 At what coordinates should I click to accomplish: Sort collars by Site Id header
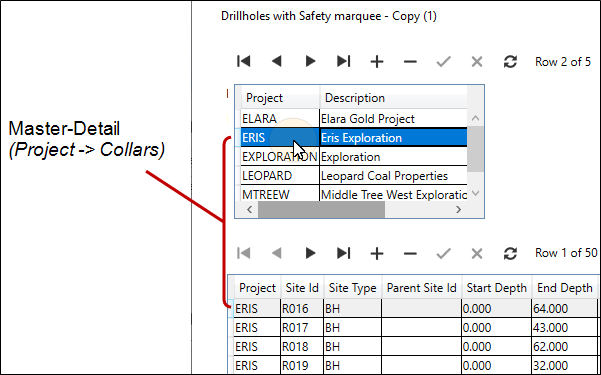(302, 288)
